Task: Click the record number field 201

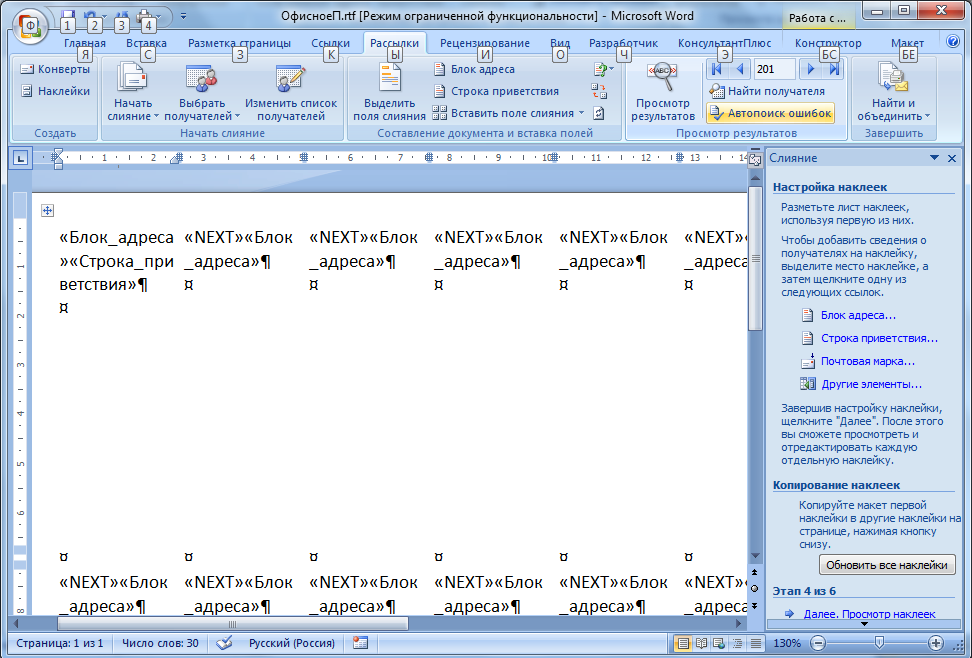Action: (x=774, y=69)
